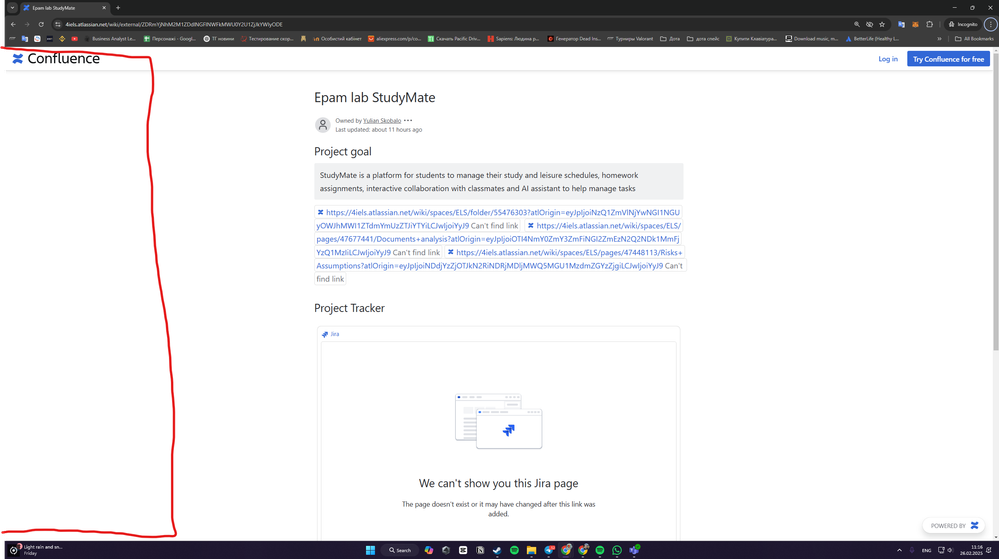999x559 pixels.
Task: Open the Chrome three-dot menu
Action: tap(990, 24)
